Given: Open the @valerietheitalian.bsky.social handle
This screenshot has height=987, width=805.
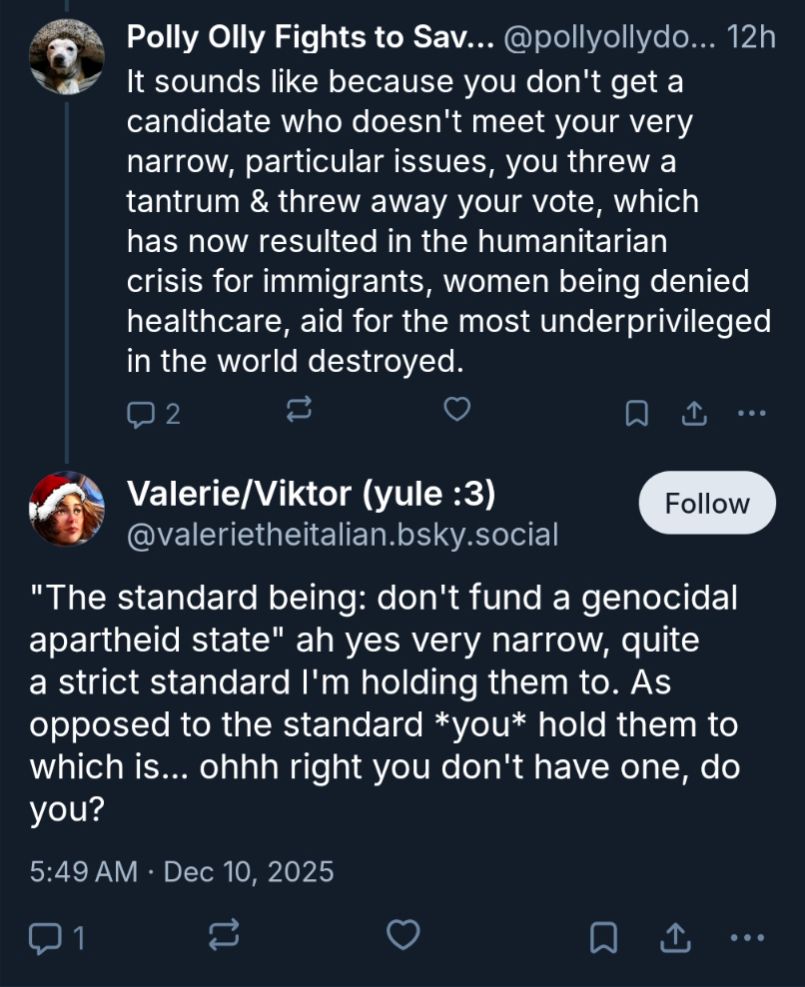Looking at the screenshot, I should tap(342, 535).
